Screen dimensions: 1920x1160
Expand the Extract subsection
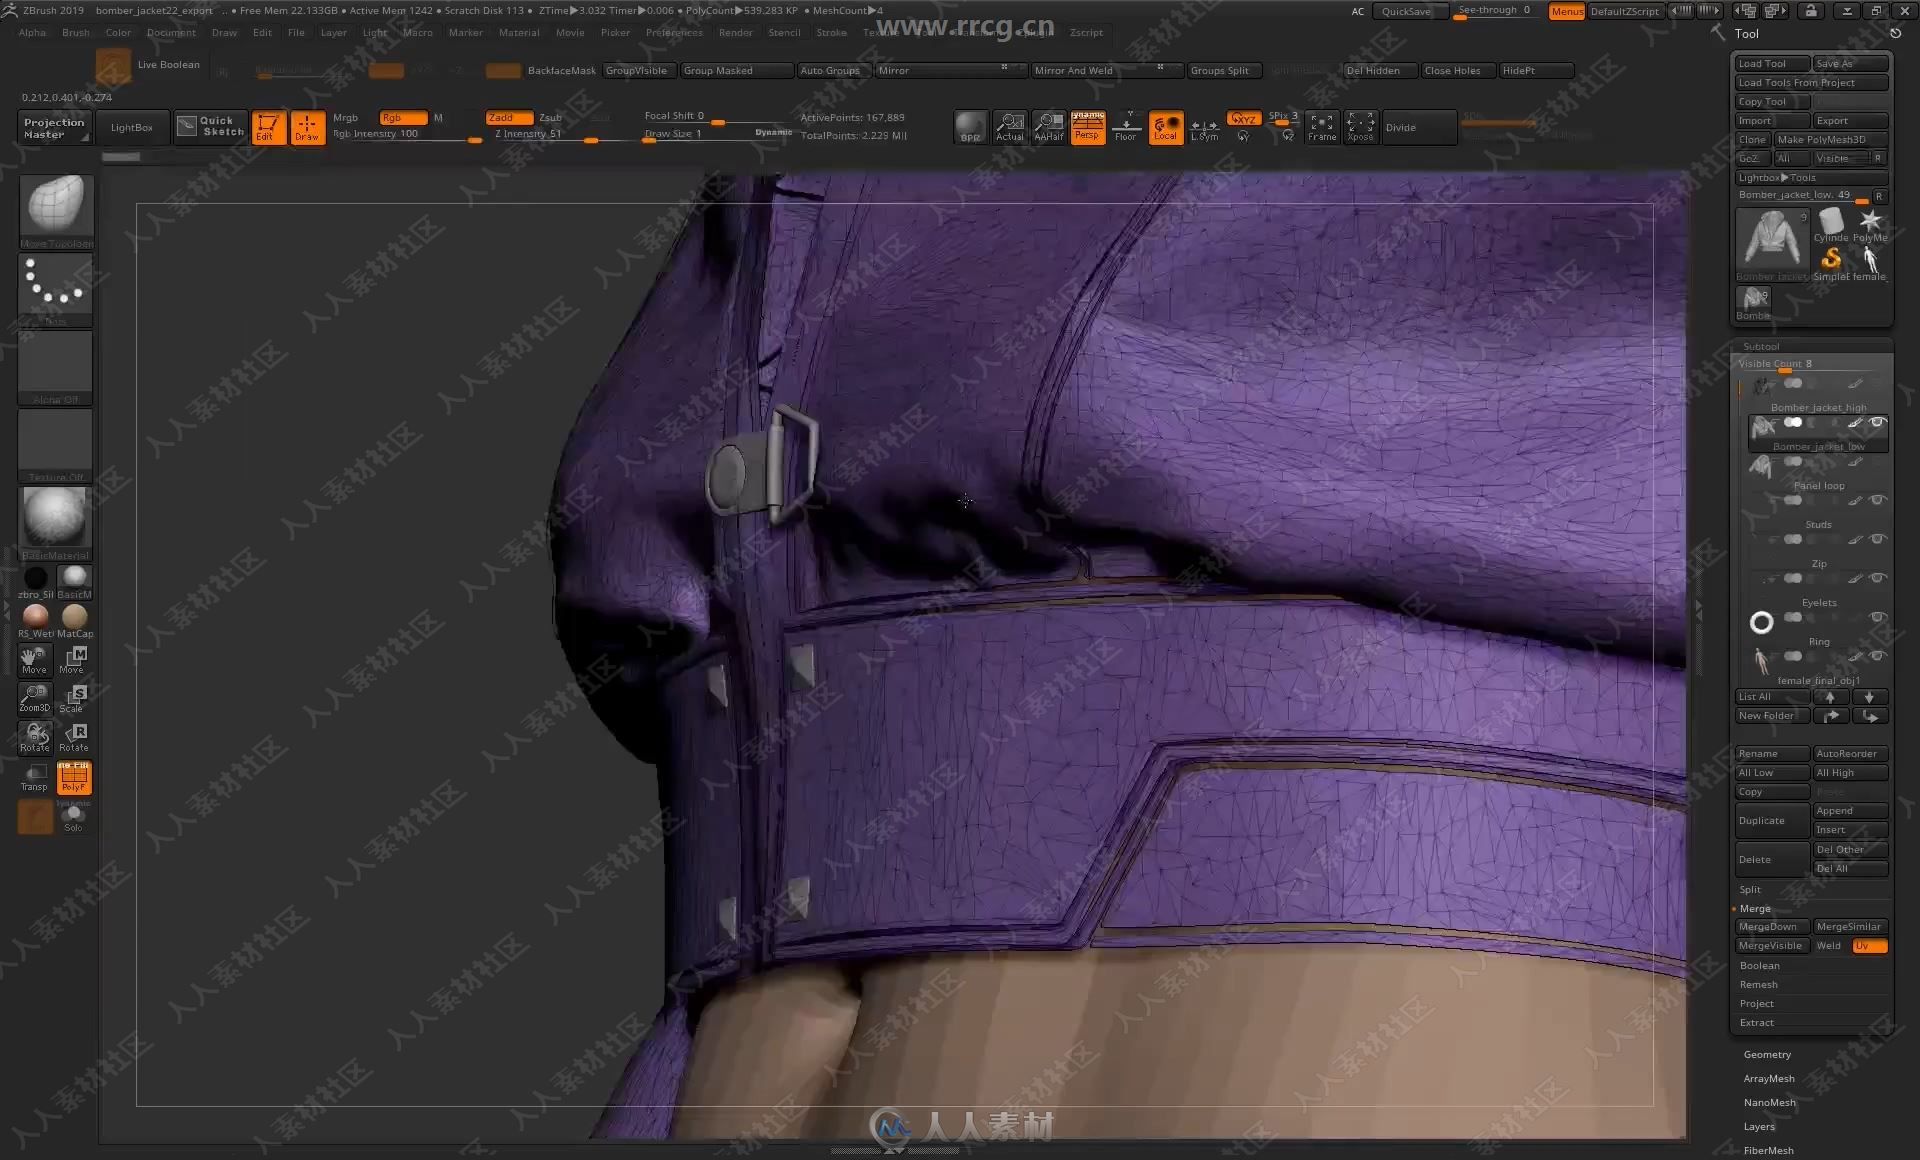1756,1023
